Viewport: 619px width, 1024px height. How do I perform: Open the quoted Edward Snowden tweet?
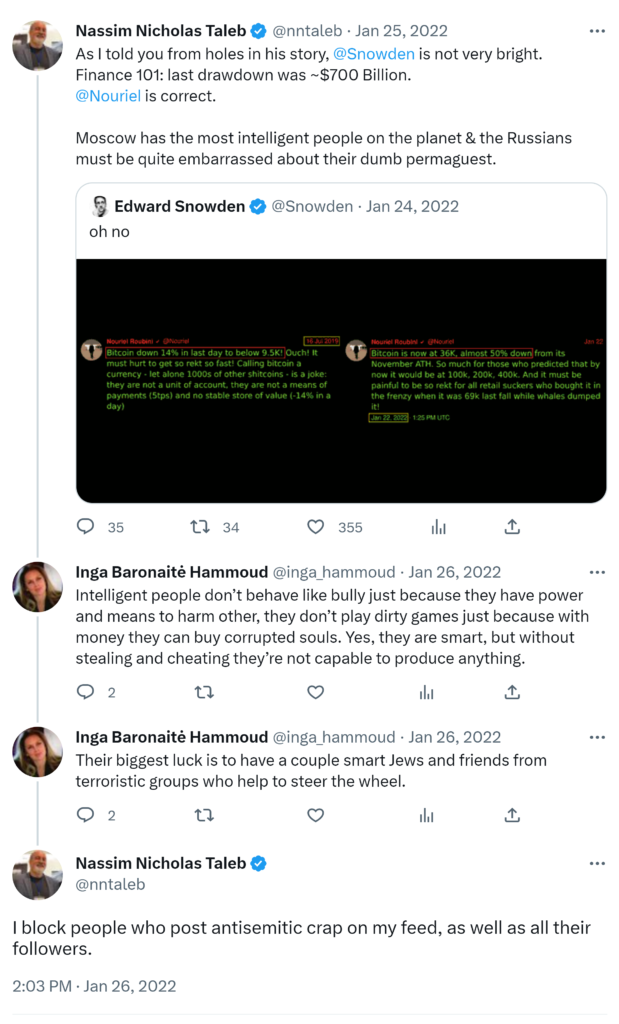point(340,219)
